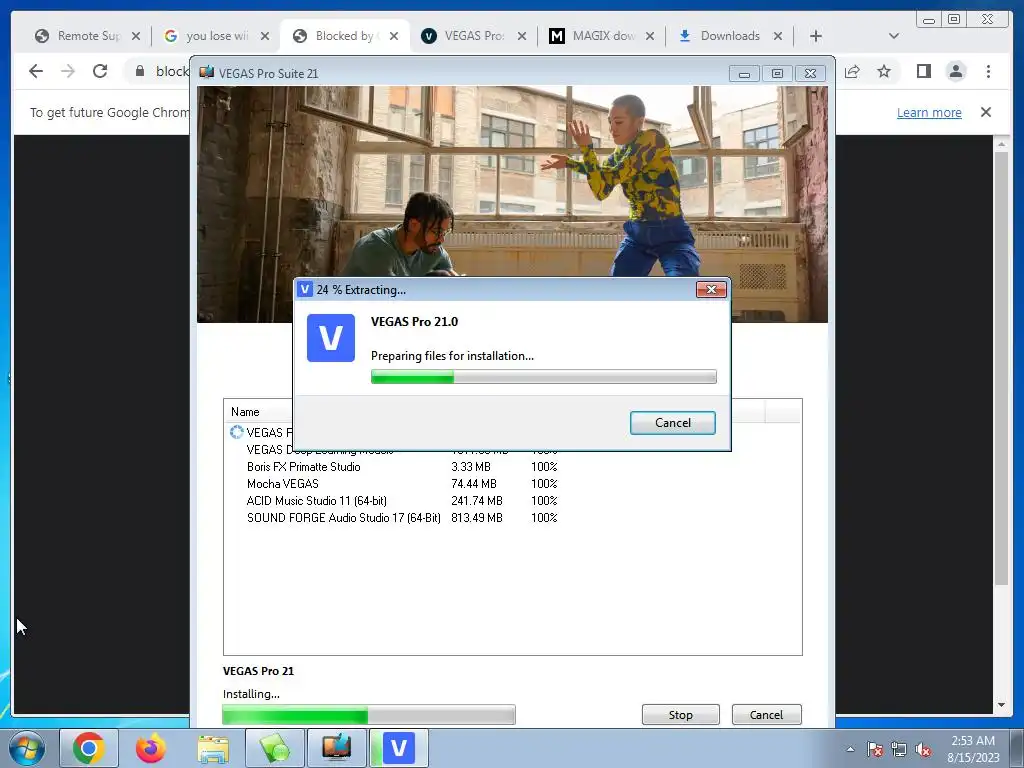The image size is (1024, 768).
Task: Show hidden system tray icons
Action: coord(850,749)
